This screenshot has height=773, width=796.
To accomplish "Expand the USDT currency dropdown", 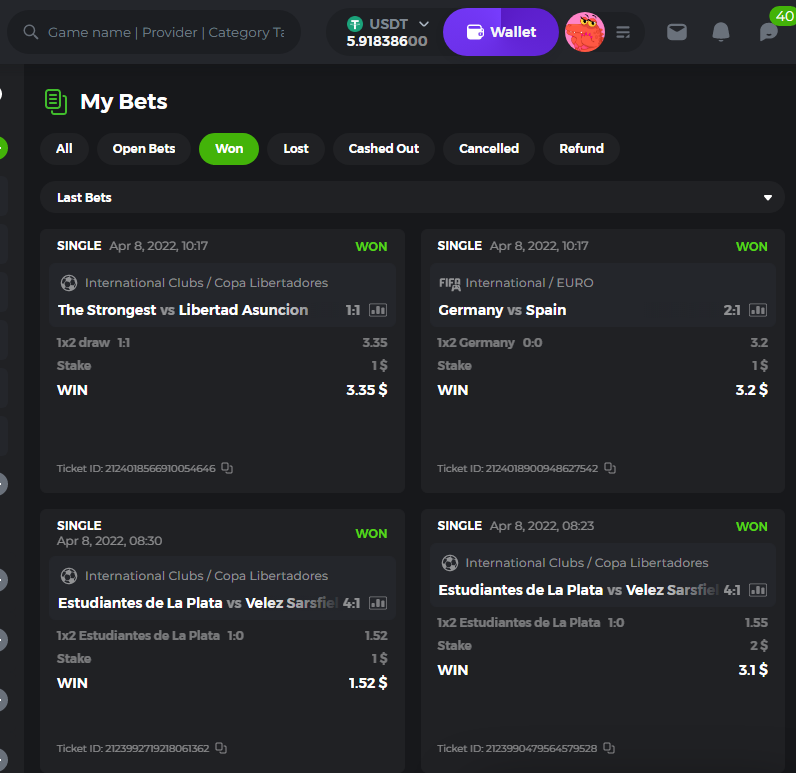I will coord(424,23).
